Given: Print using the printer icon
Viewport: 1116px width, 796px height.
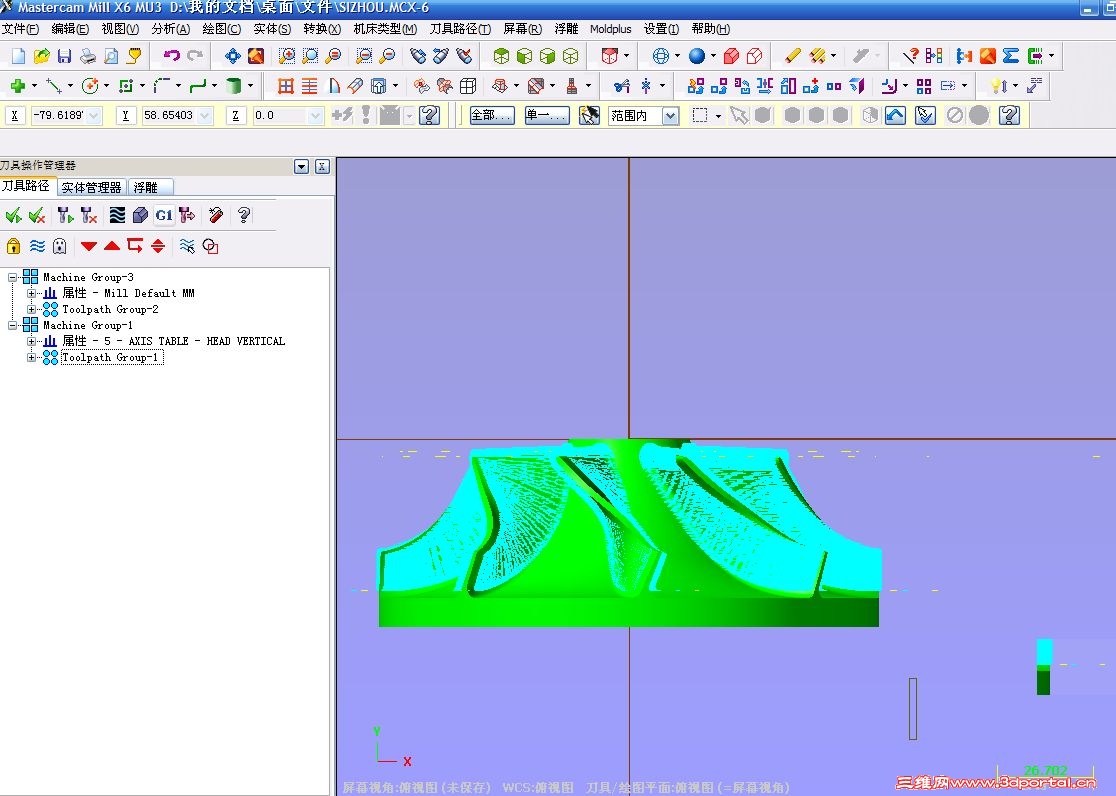Looking at the screenshot, I should click(x=88, y=56).
